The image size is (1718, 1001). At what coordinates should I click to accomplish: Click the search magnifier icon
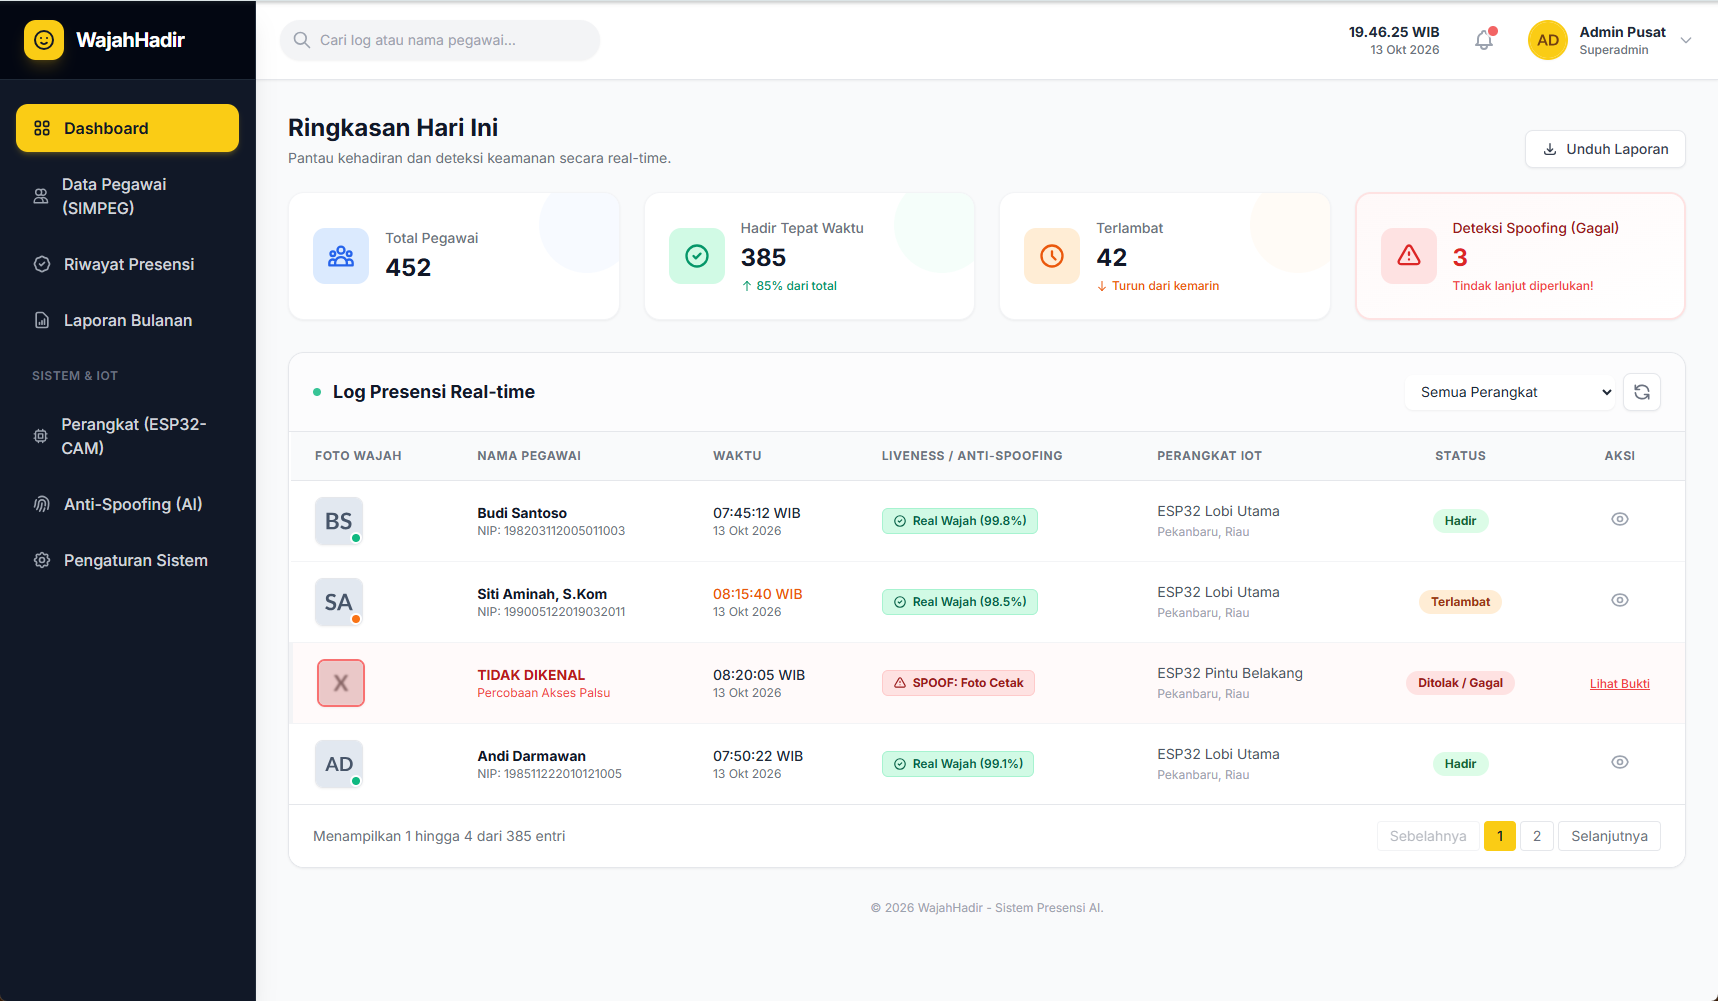302,40
